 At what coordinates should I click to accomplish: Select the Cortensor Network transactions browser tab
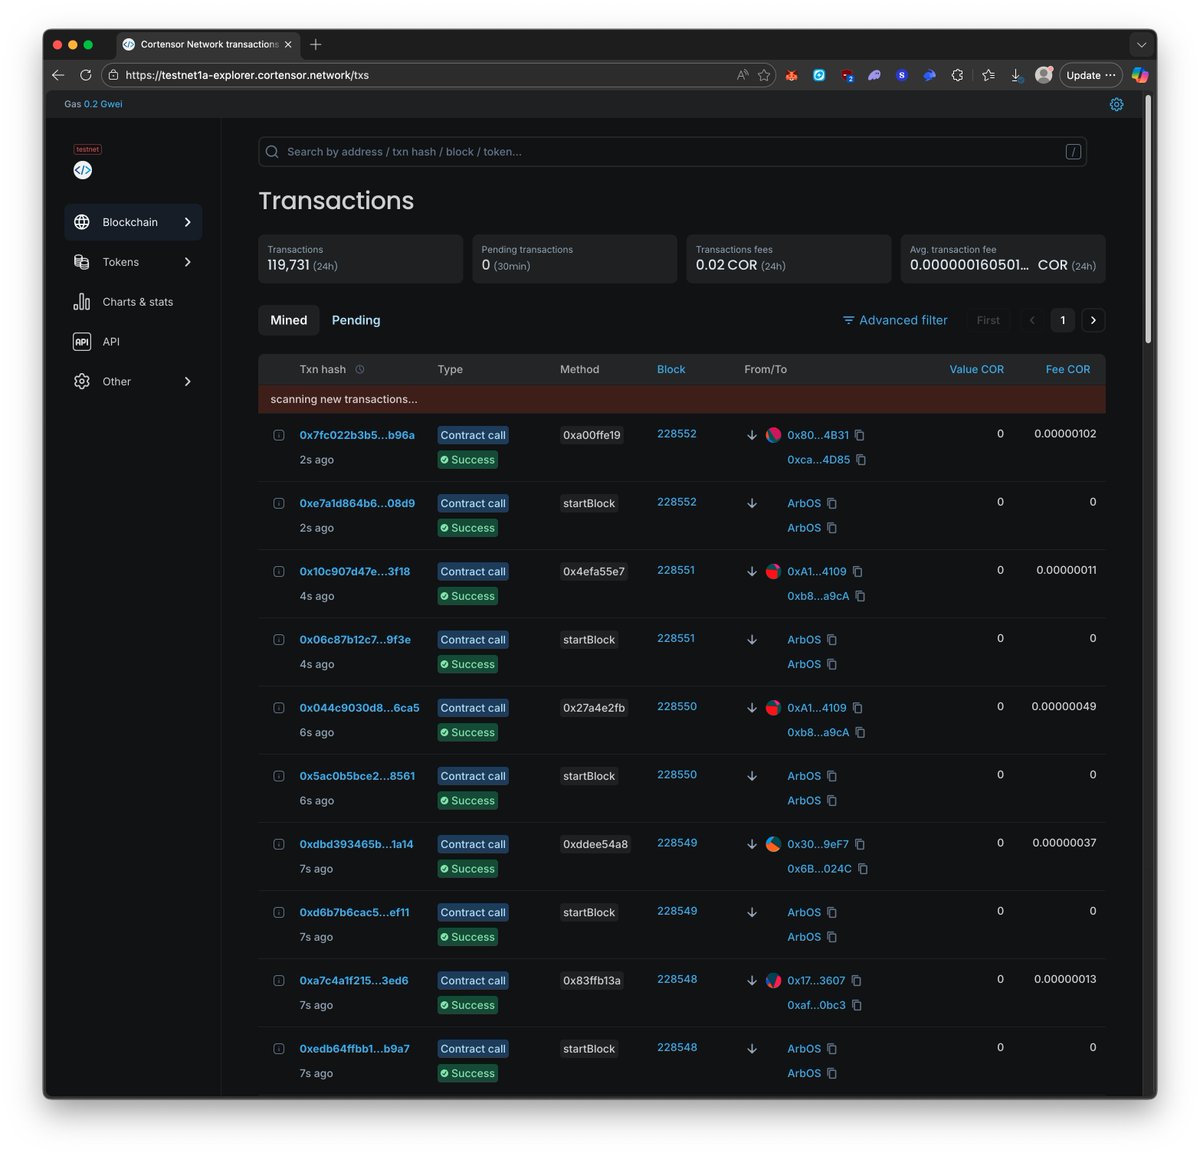click(208, 44)
